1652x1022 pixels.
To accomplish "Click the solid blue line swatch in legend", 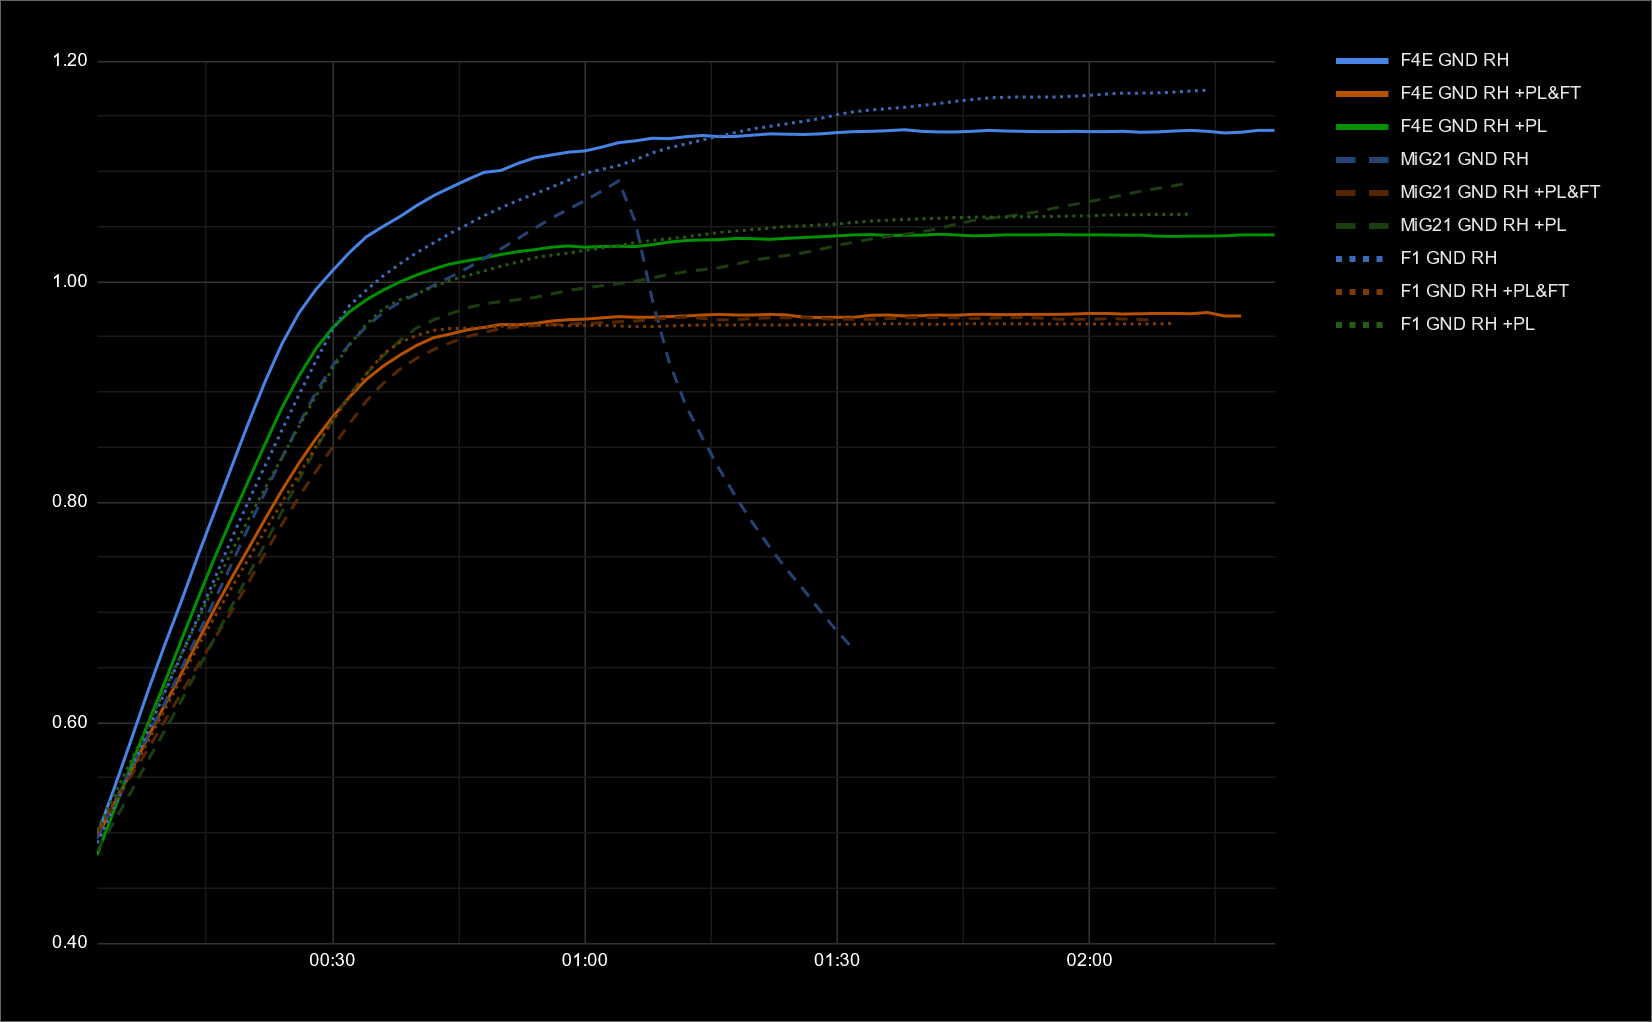I will pyautogui.click(x=1362, y=61).
